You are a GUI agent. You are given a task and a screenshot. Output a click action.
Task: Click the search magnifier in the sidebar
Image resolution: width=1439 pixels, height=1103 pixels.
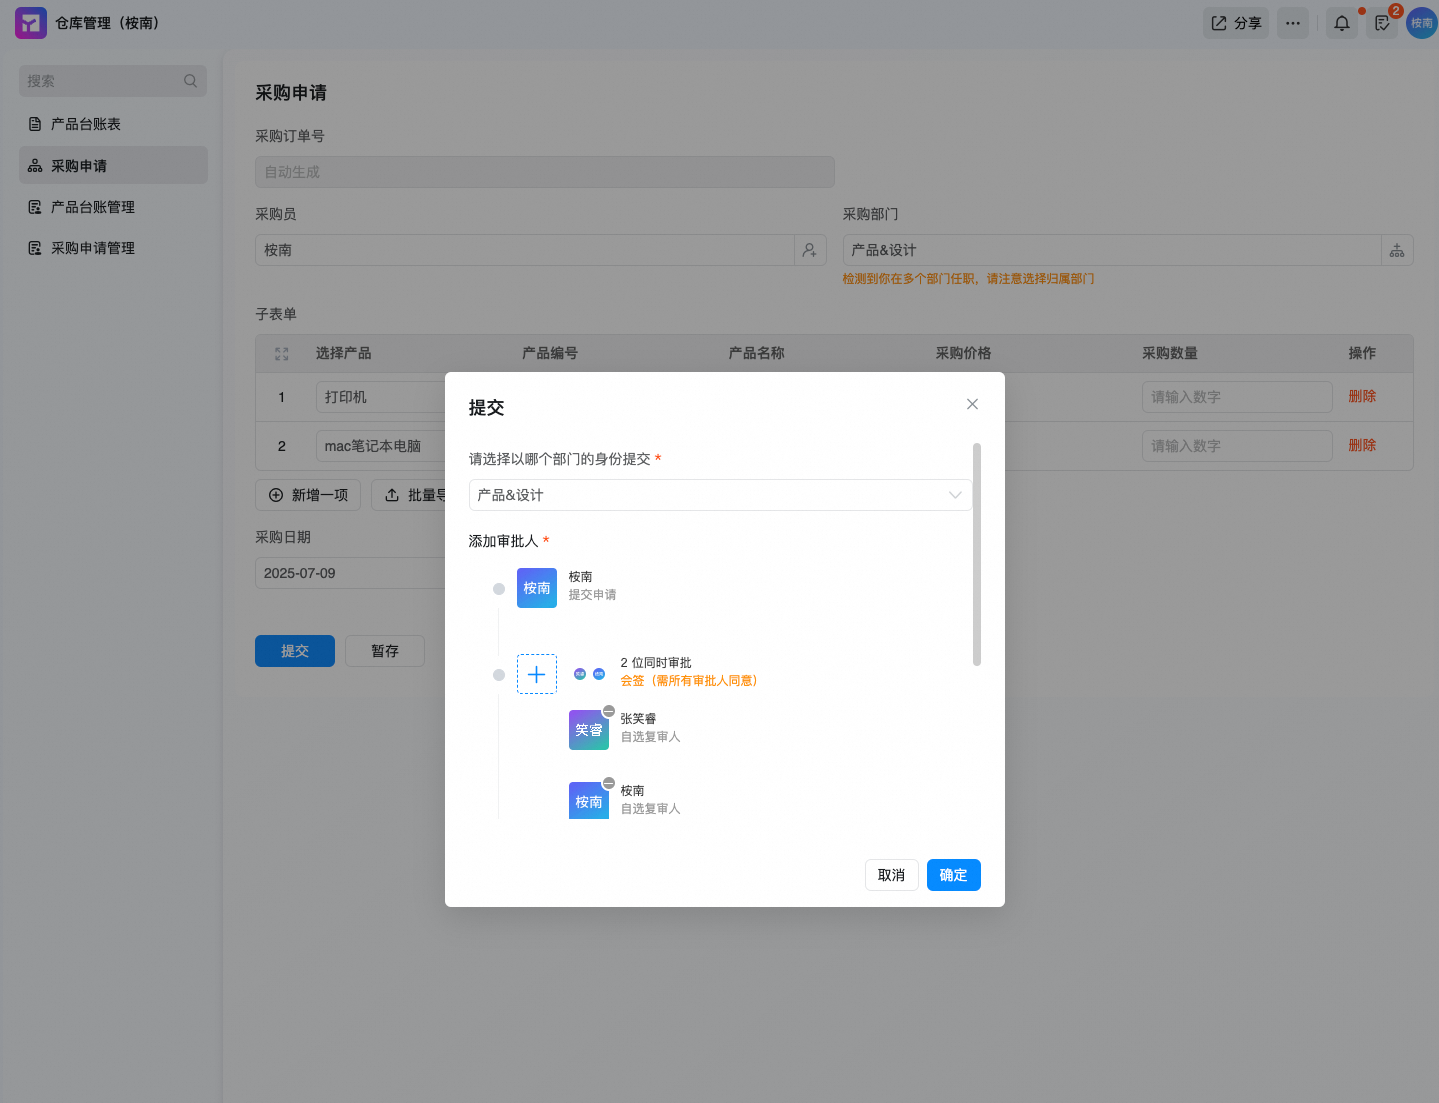click(x=190, y=81)
